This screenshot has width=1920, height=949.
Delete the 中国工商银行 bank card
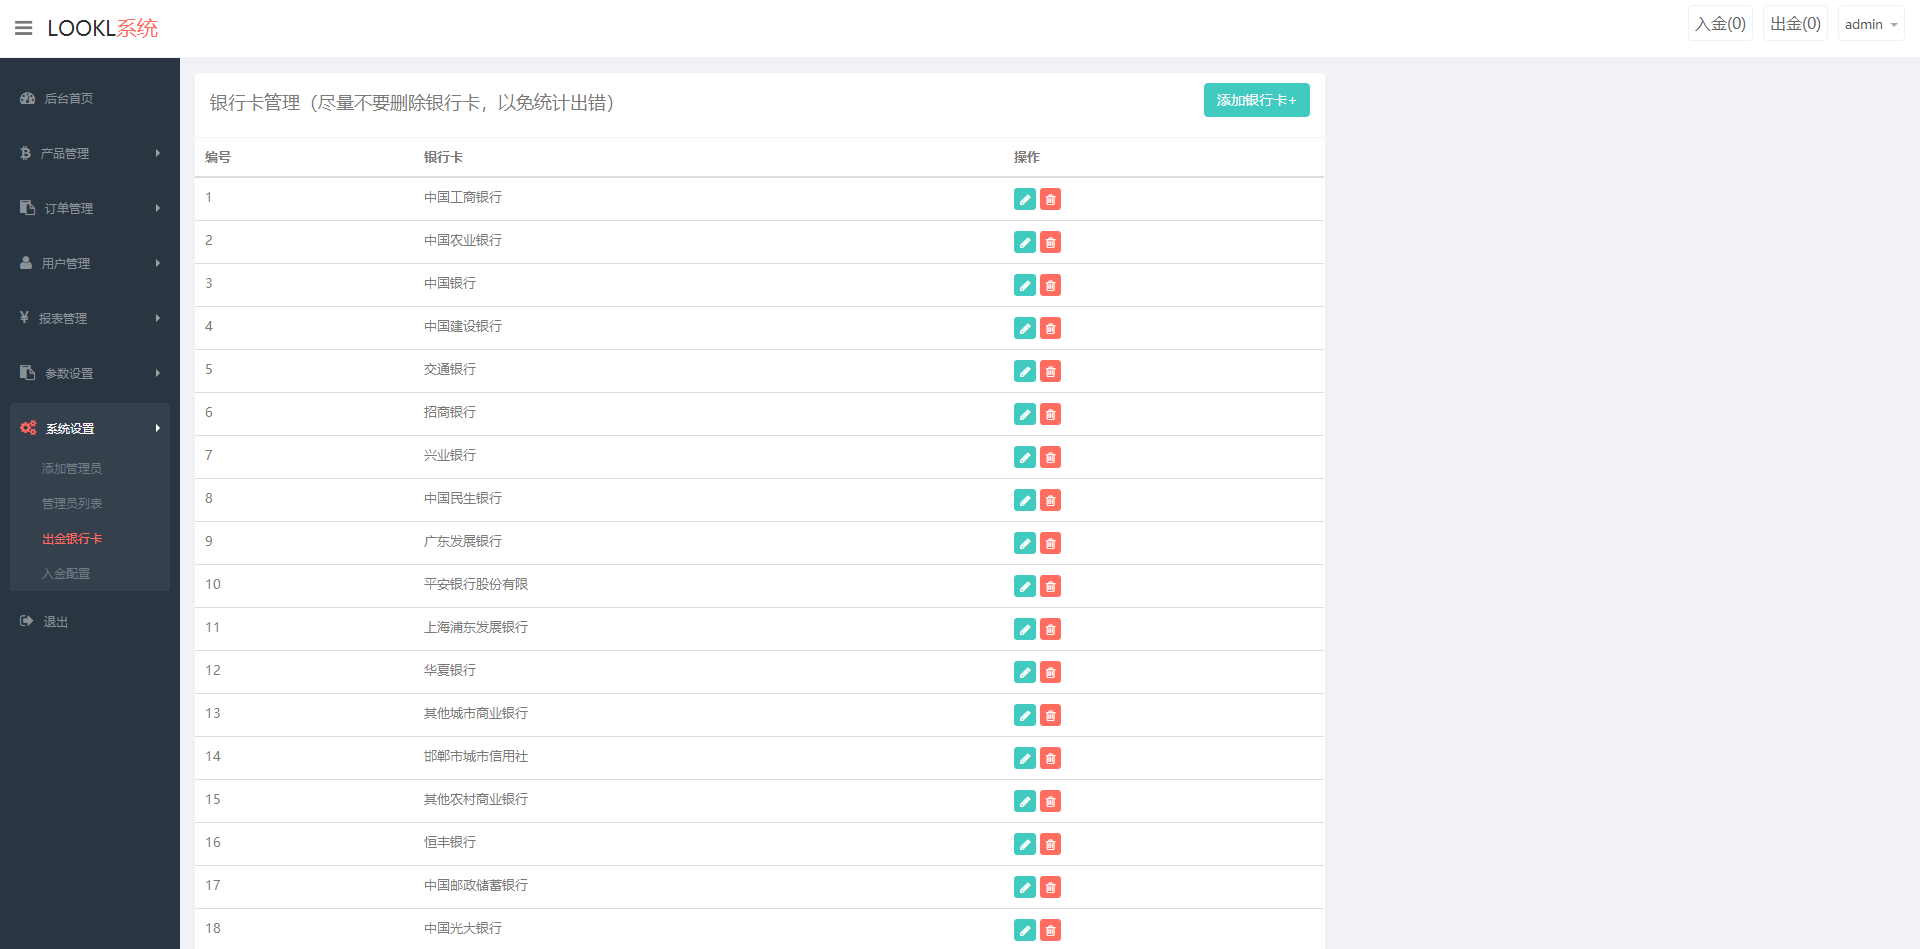[1050, 199]
